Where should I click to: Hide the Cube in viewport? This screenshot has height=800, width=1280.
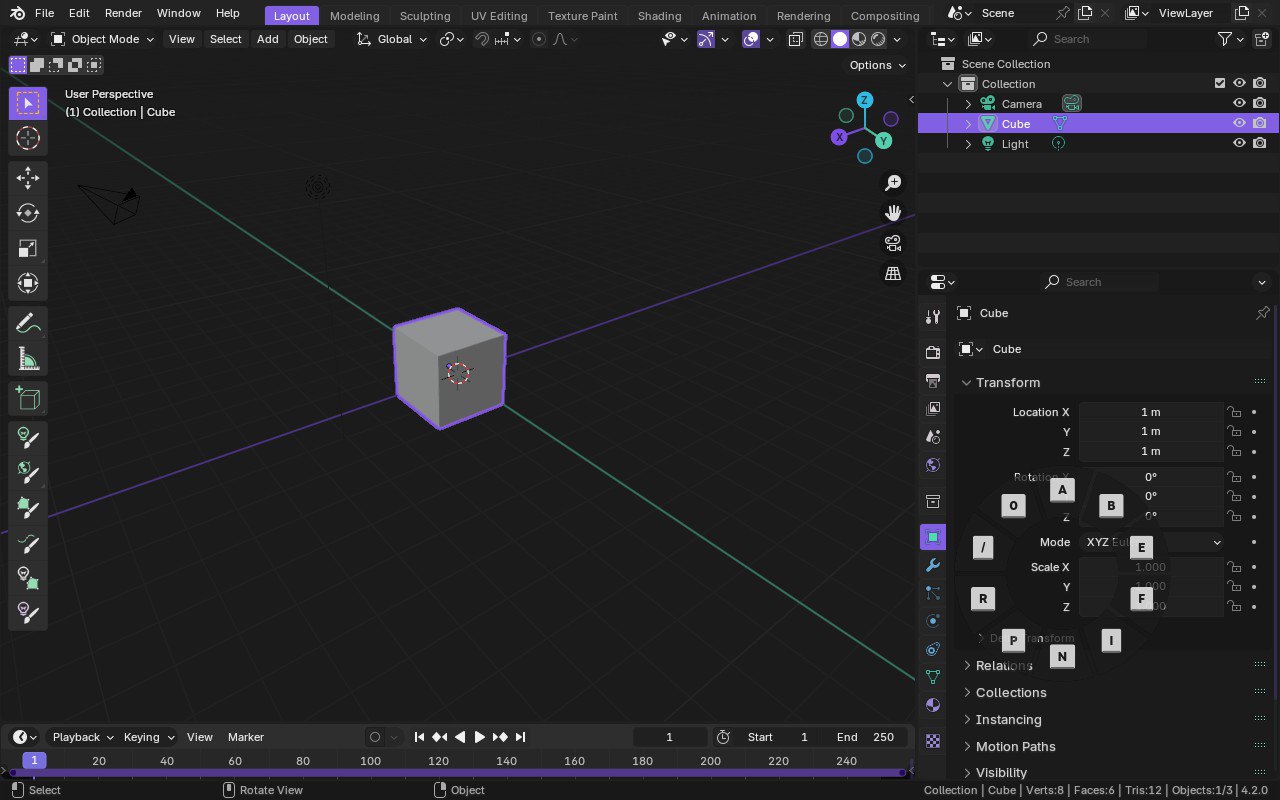[x=1239, y=123]
